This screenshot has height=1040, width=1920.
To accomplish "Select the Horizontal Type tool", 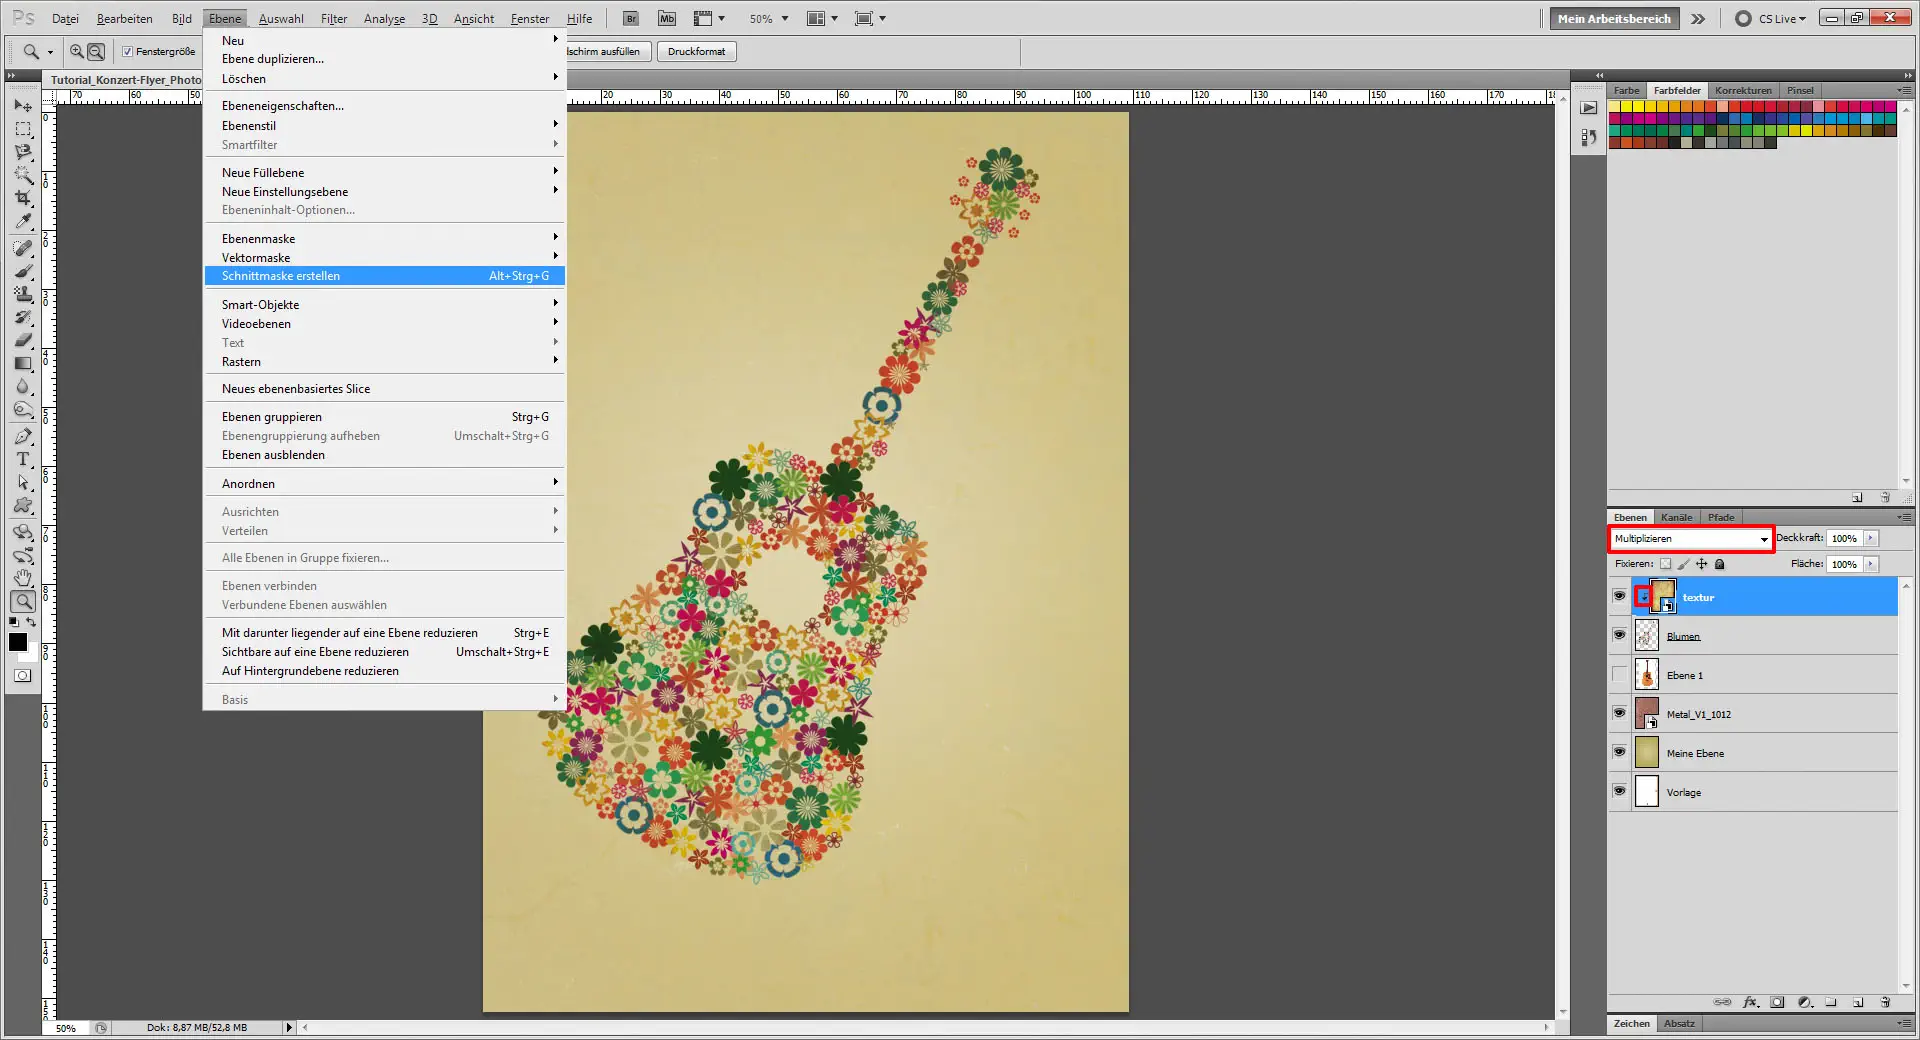I will coord(23,459).
